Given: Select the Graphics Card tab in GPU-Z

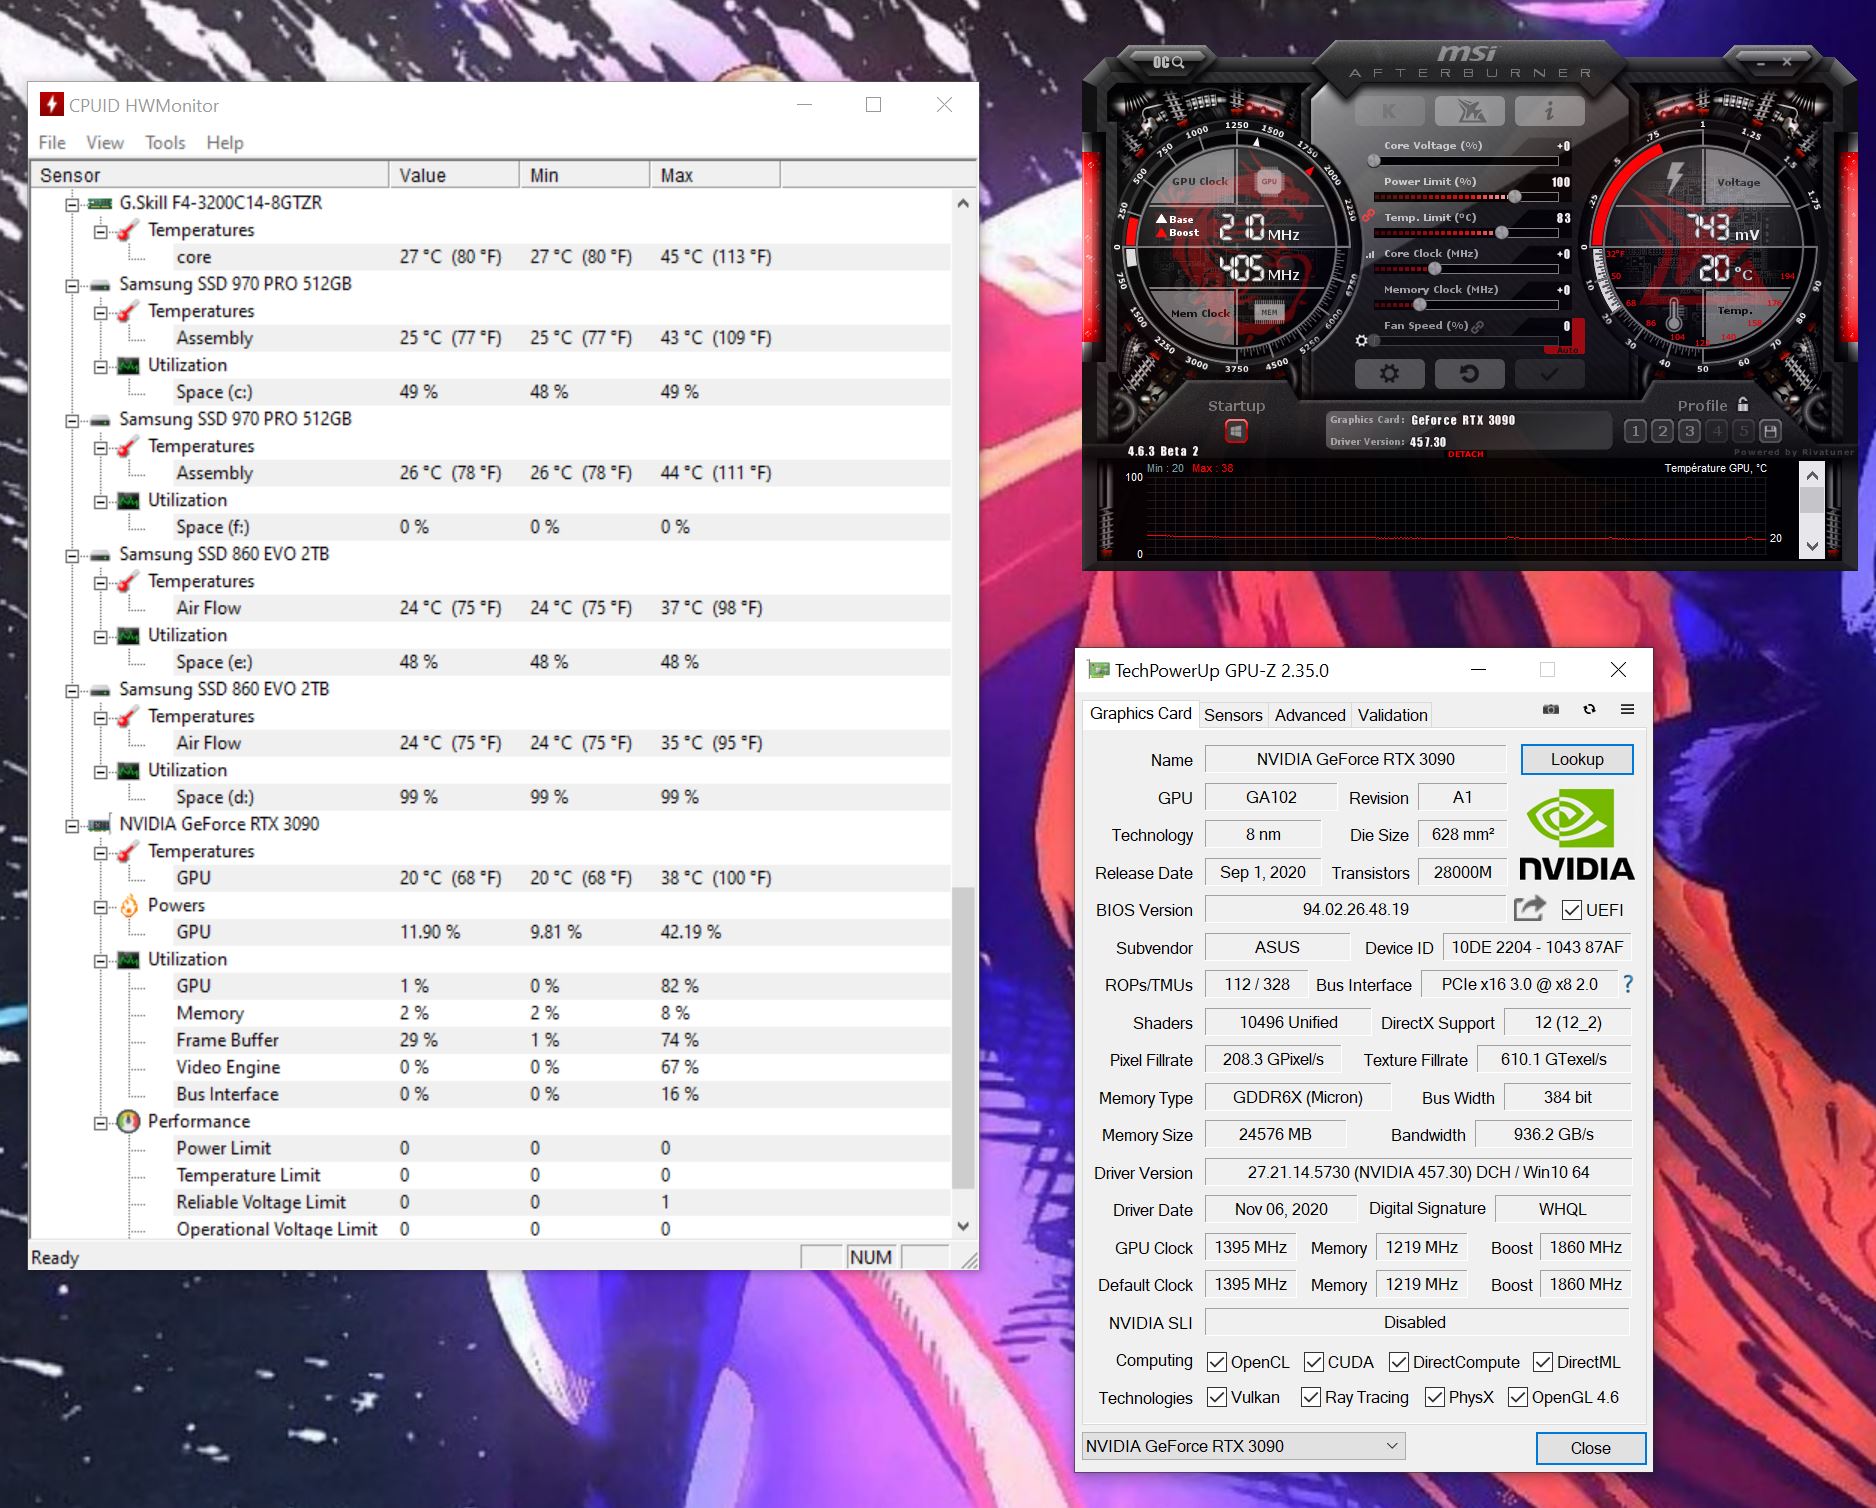Looking at the screenshot, I should 1140,713.
